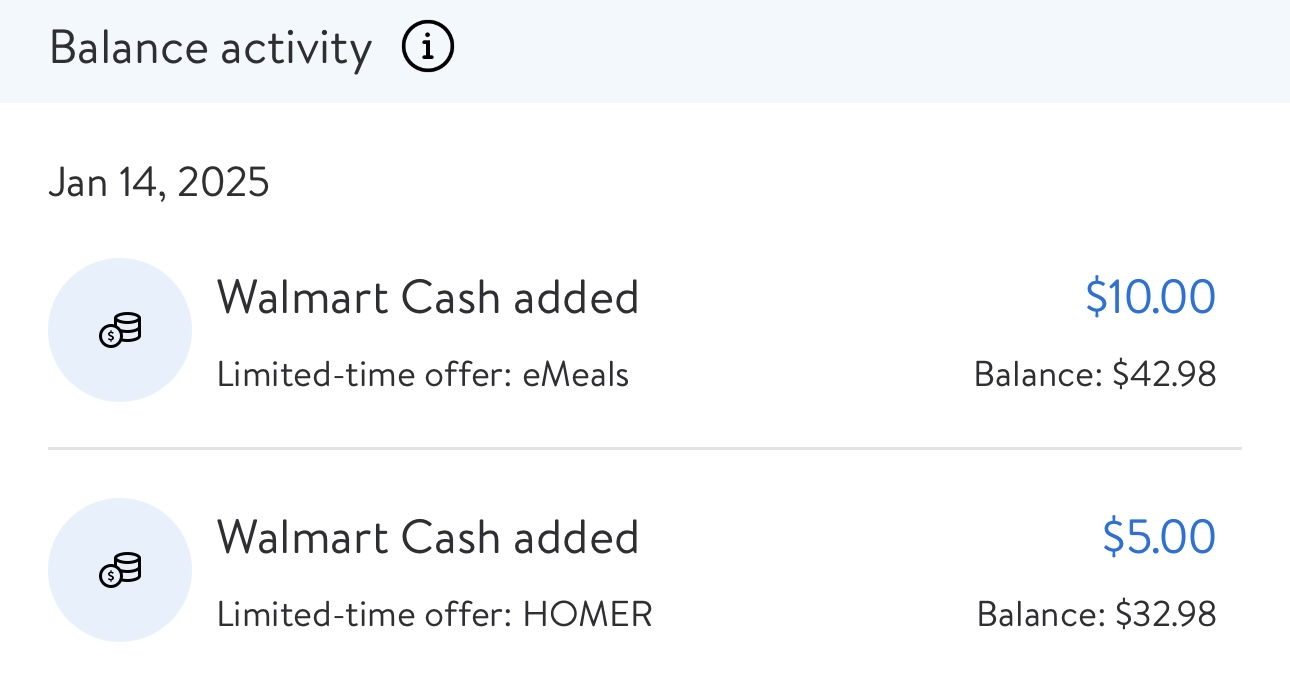Open the eMeals Walmart Cash added entry title
Viewport: 1290px width, 679px height.
click(x=428, y=297)
